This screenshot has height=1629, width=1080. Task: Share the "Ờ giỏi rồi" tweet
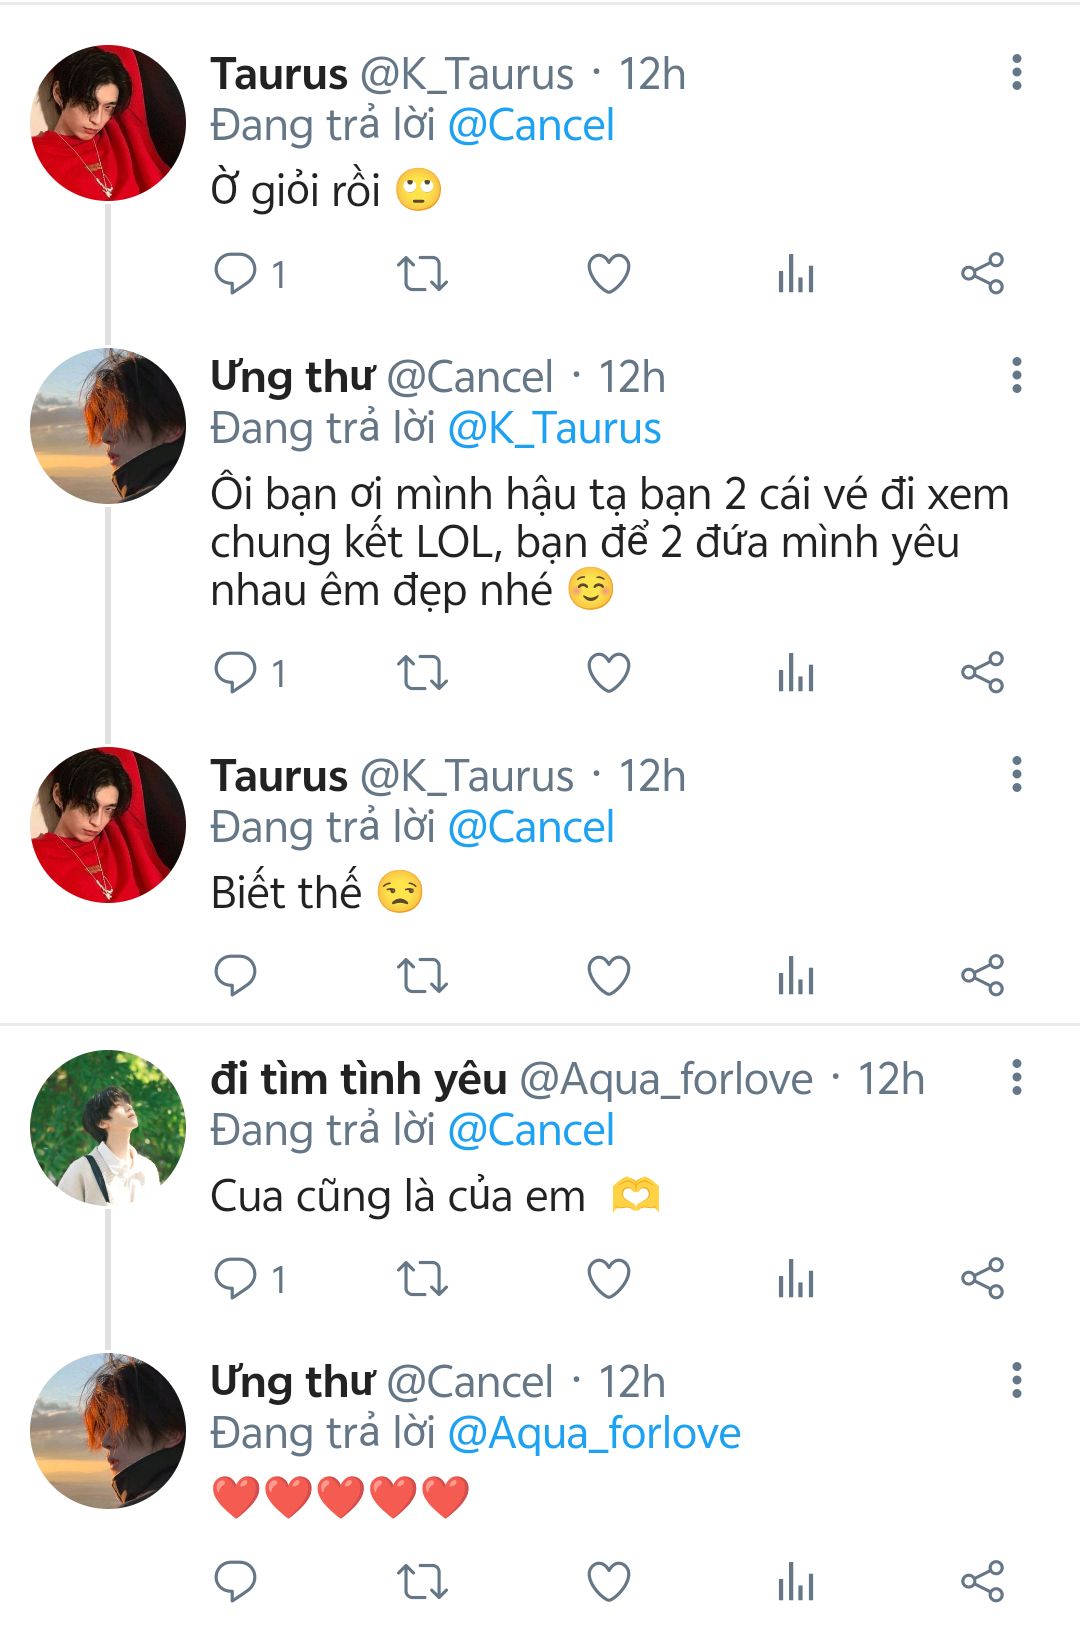coord(982,274)
